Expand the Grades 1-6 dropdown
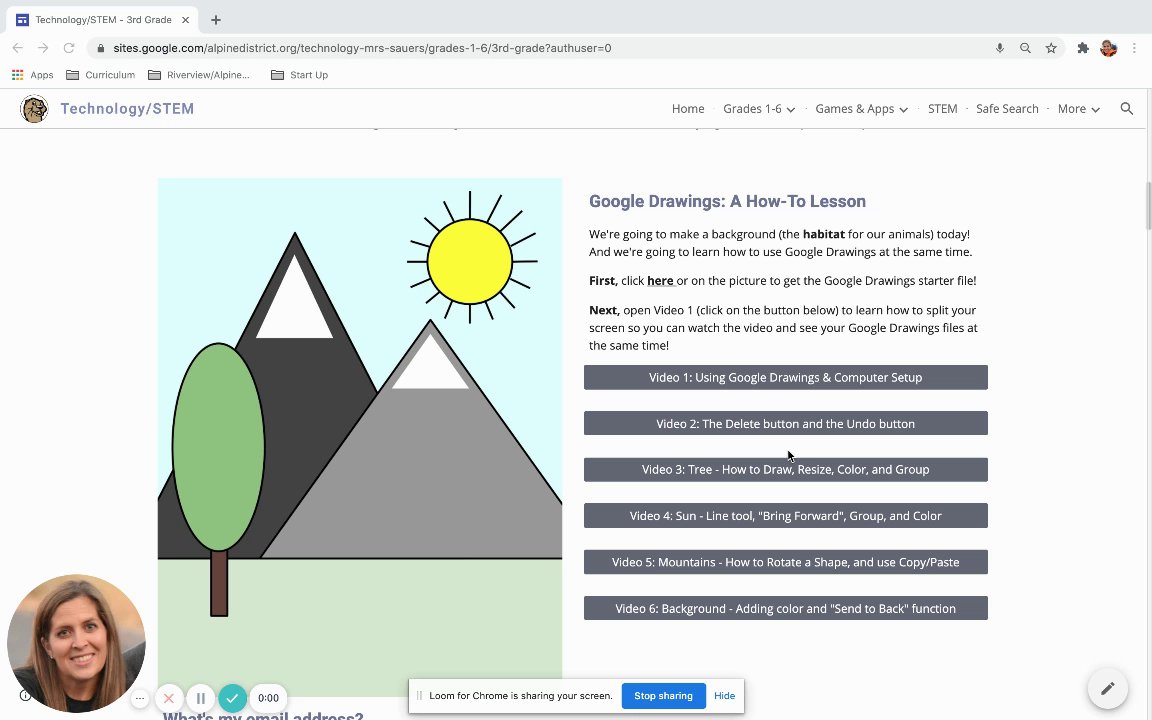The image size is (1152, 720). point(758,109)
